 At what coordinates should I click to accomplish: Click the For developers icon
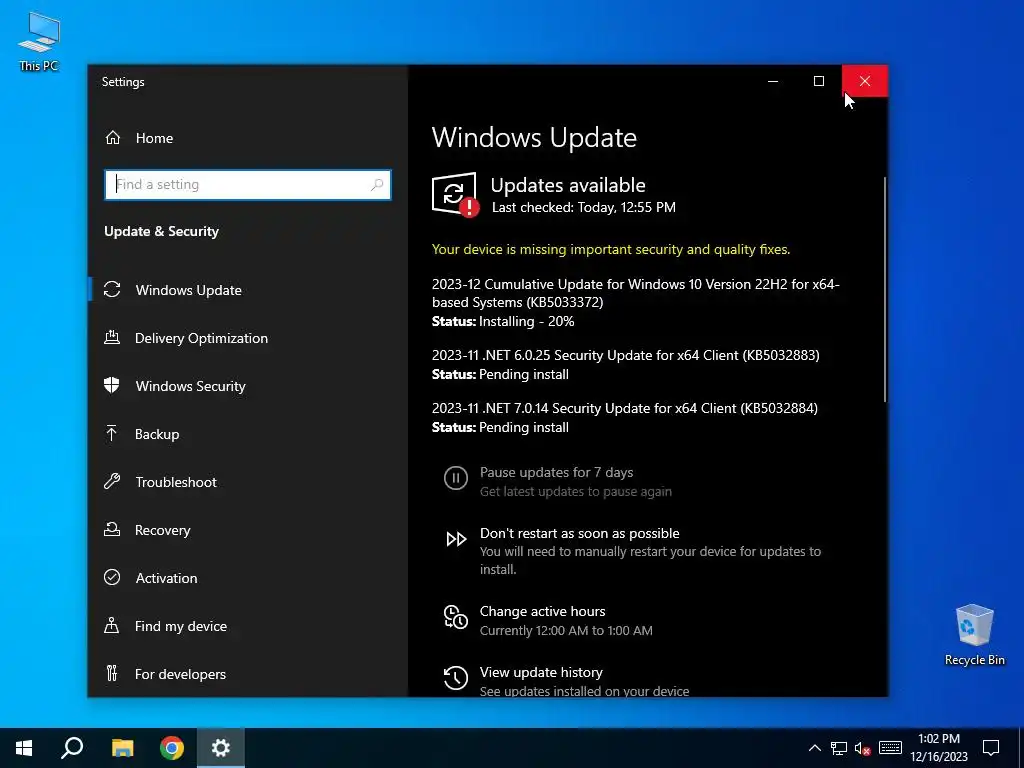[112, 673]
